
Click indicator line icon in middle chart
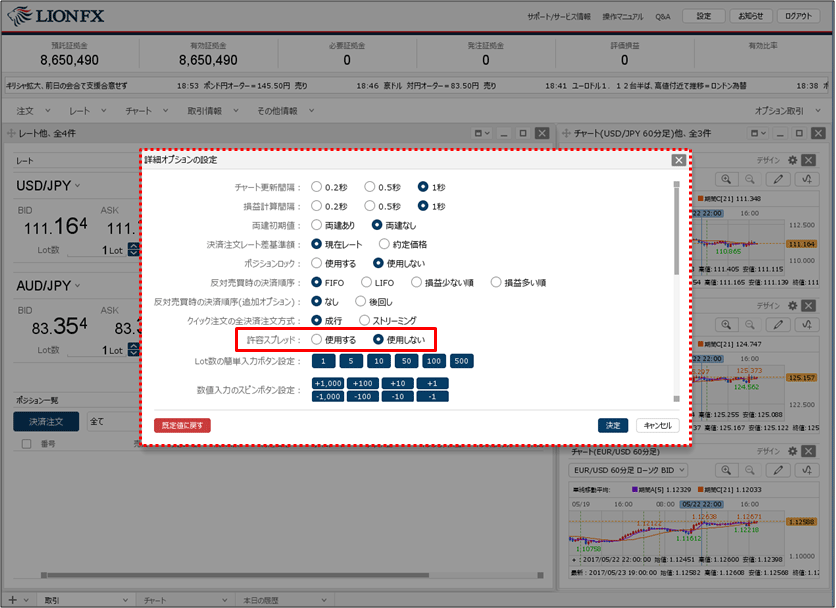click(x=807, y=324)
